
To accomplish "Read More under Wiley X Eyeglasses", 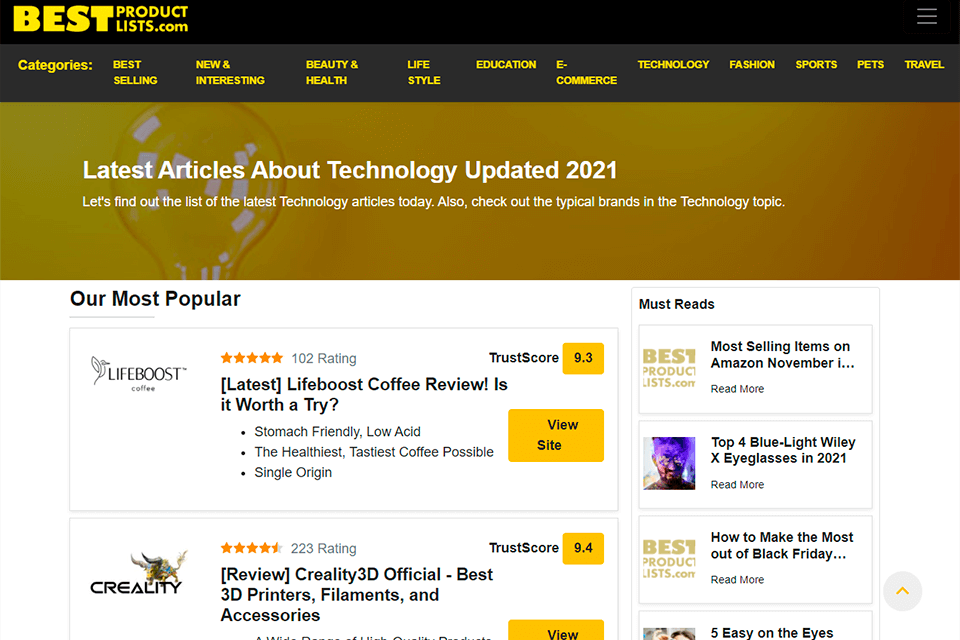I will (737, 484).
